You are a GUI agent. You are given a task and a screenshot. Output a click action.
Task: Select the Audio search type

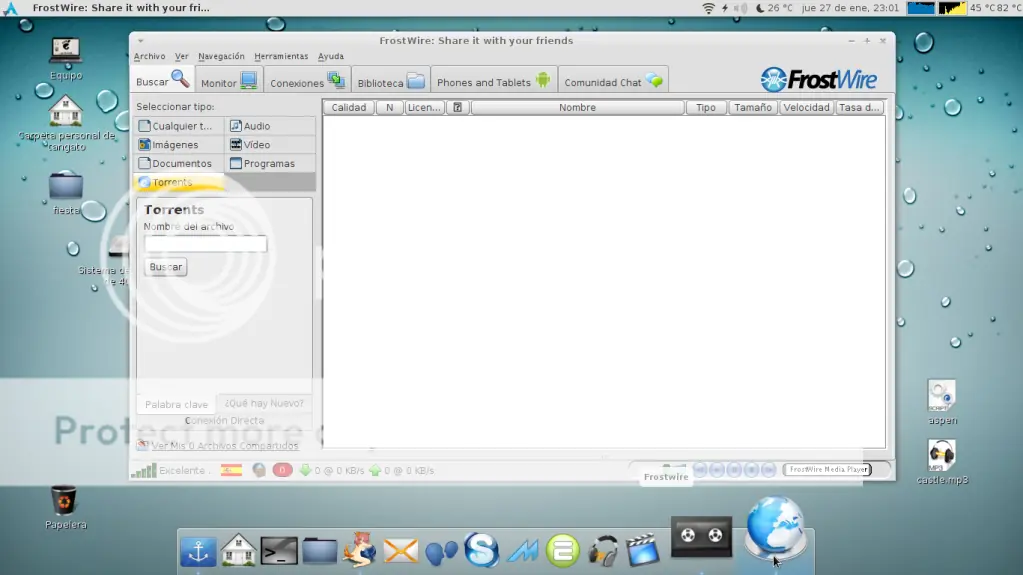269,126
